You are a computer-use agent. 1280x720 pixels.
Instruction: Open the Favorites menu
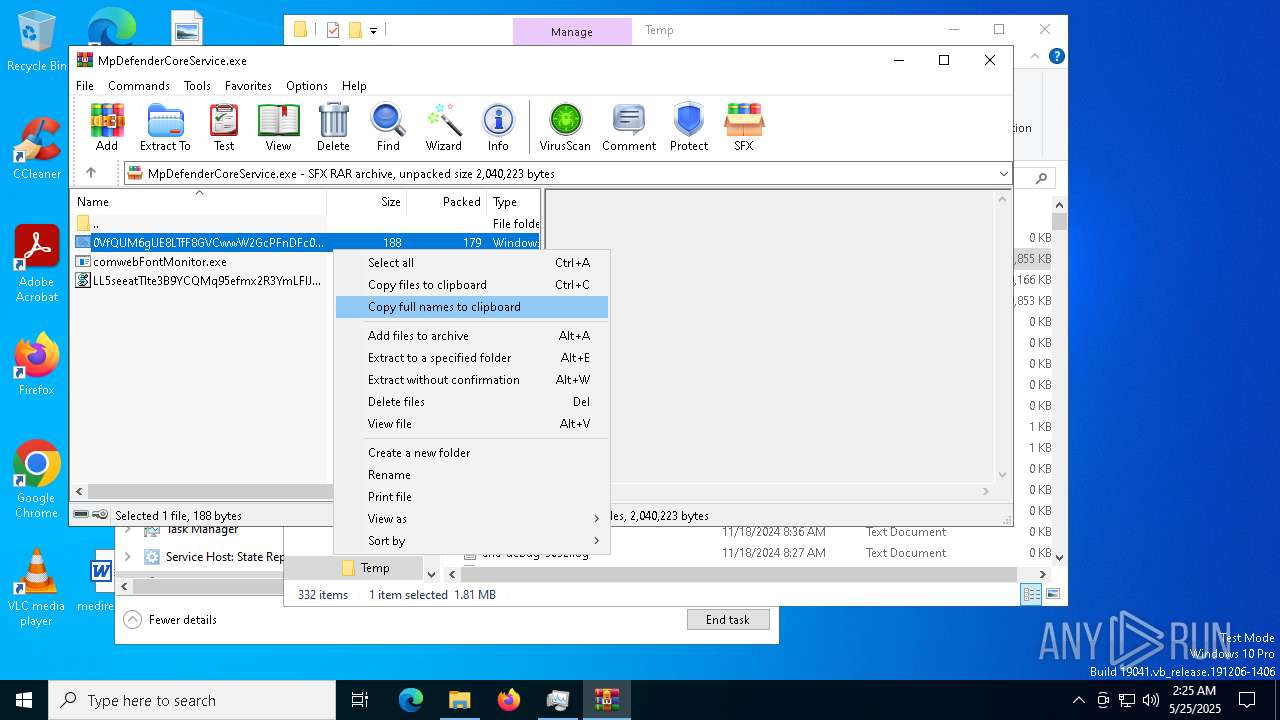point(248,86)
